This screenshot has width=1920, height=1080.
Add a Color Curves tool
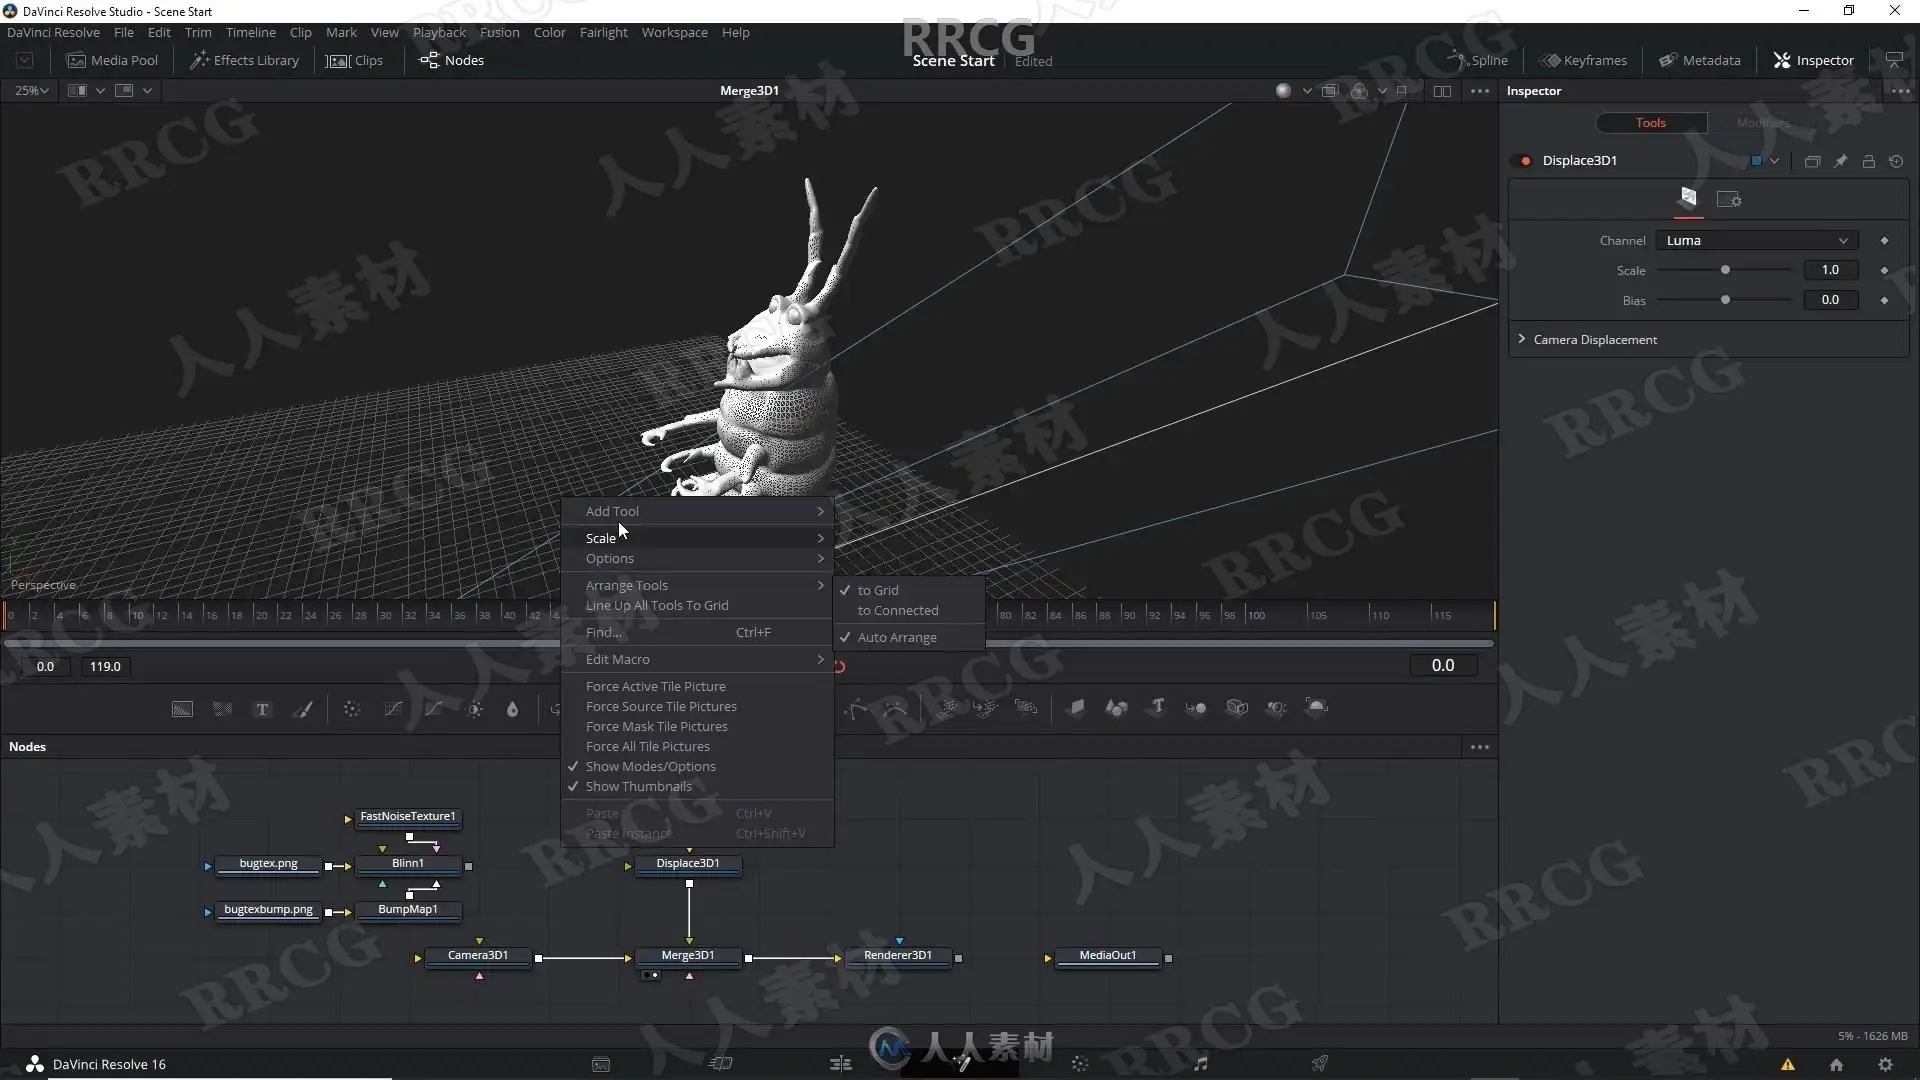tap(393, 709)
